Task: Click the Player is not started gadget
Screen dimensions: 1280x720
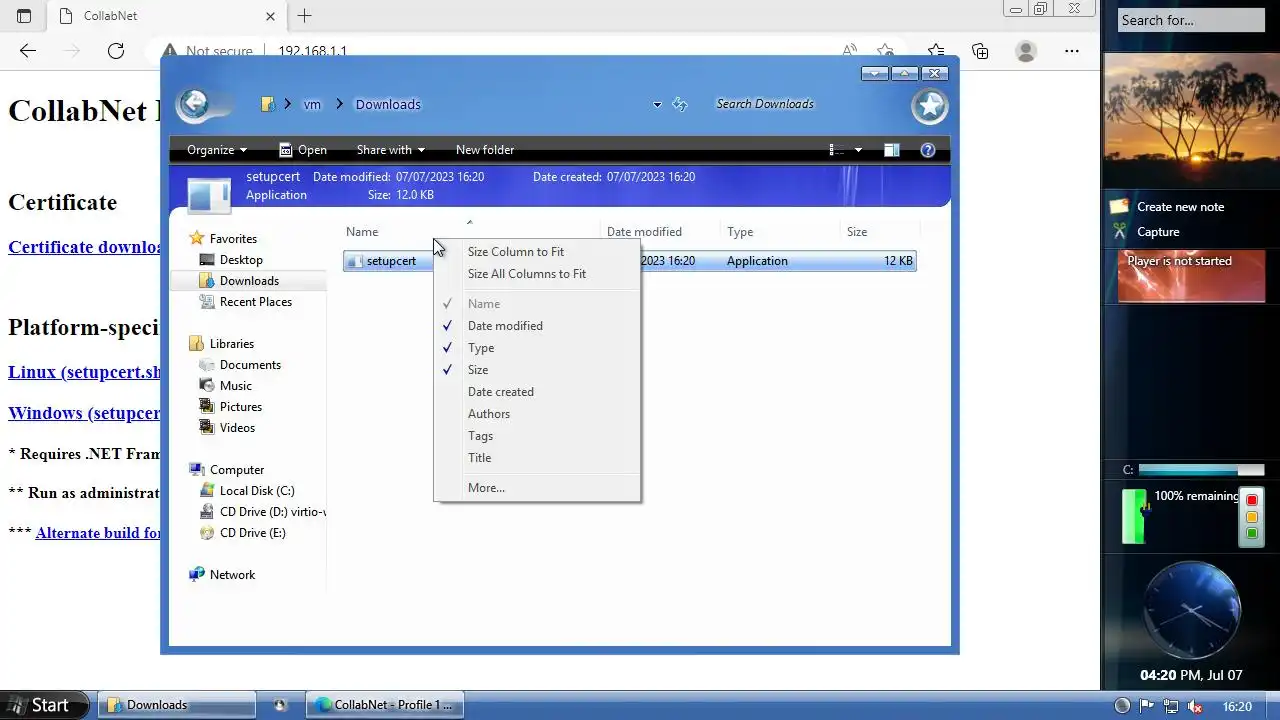Action: coord(1191,276)
